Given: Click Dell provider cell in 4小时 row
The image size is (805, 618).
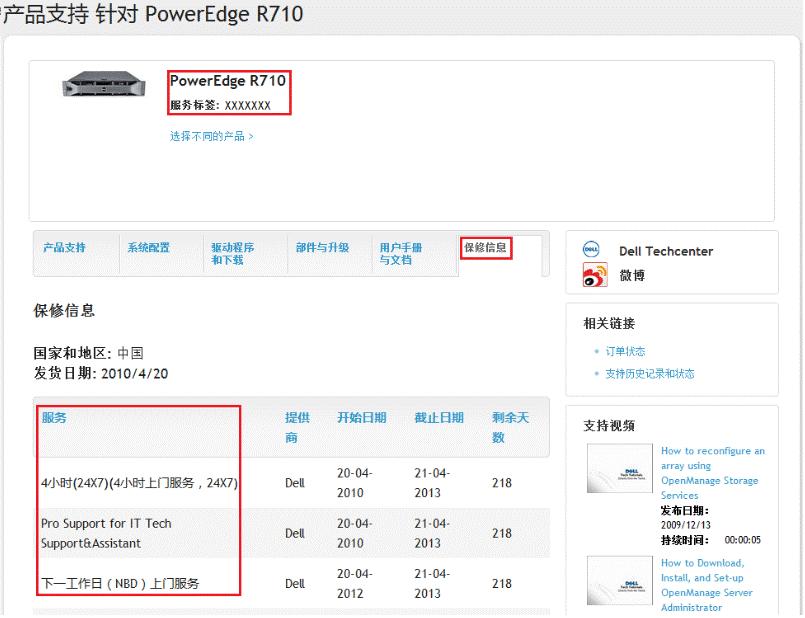Looking at the screenshot, I should [x=295, y=483].
